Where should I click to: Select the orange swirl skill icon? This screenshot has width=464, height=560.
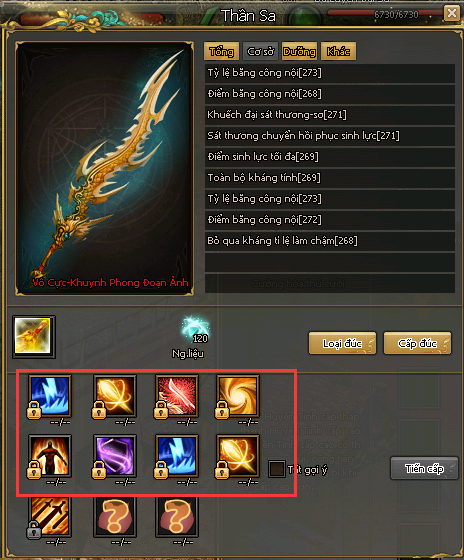tap(238, 396)
